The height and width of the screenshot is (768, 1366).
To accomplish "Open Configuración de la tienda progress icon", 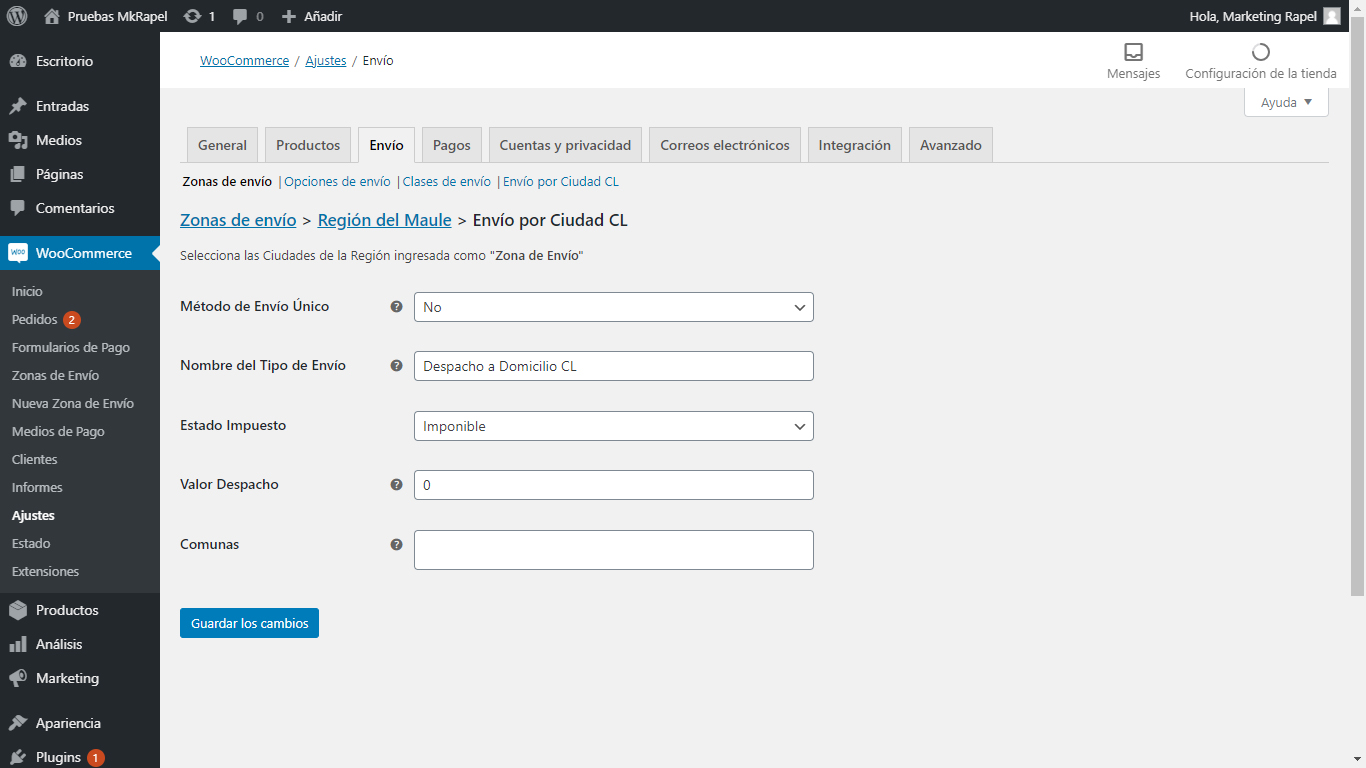I will pyautogui.click(x=1261, y=52).
